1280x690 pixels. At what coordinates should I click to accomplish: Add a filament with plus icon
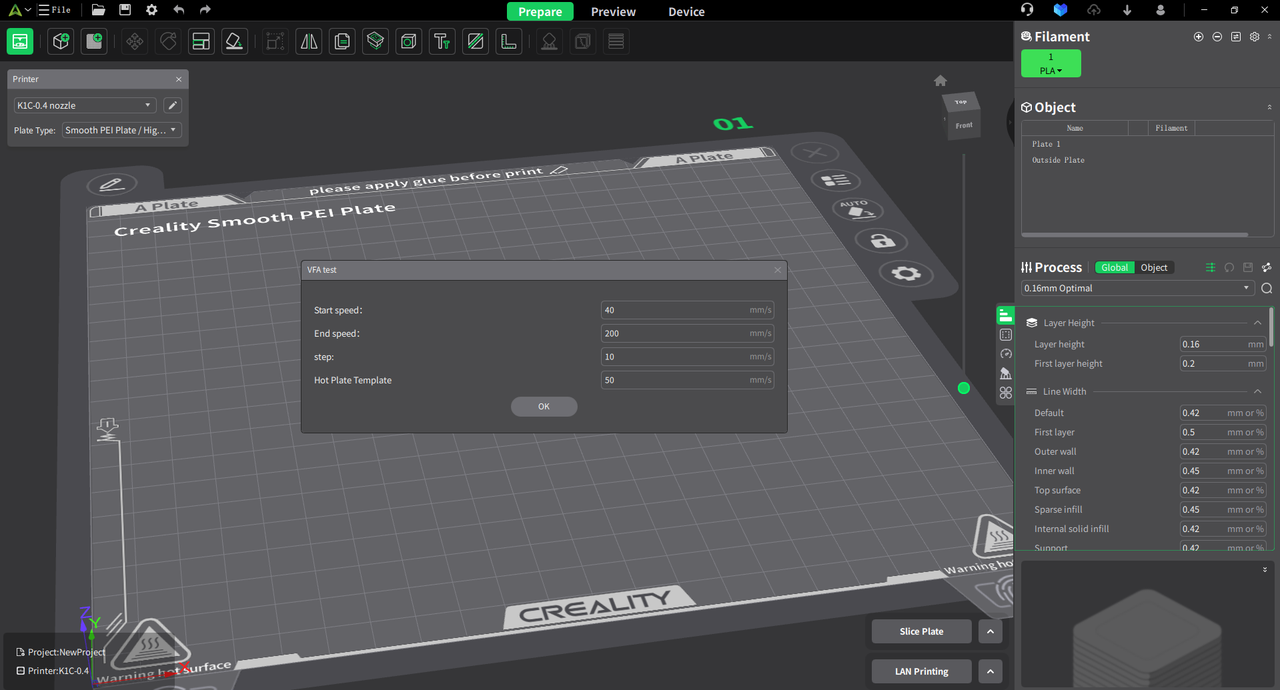click(1199, 37)
